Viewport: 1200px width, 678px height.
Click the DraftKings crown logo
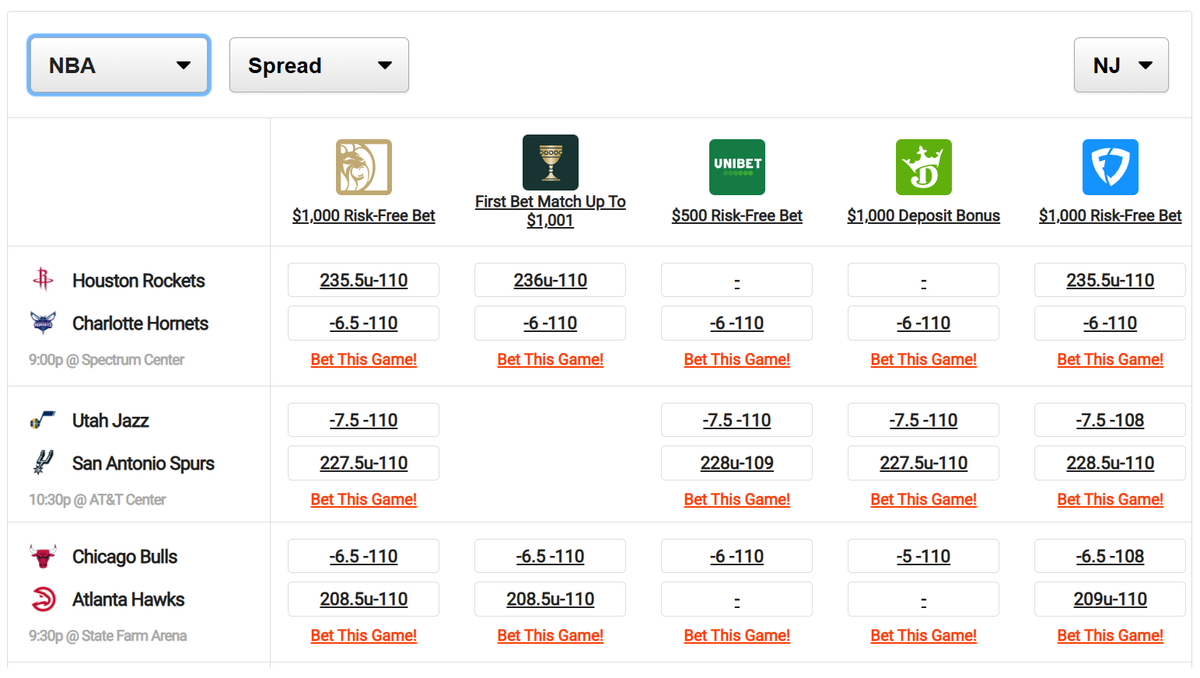pos(923,166)
